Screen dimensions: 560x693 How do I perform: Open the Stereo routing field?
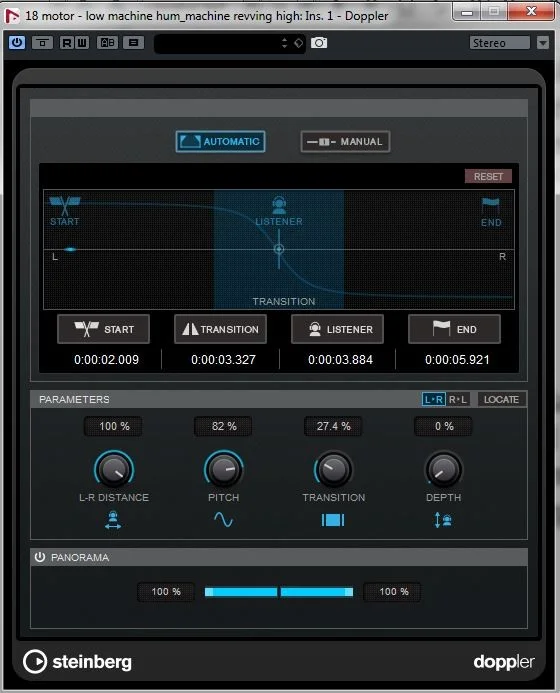pos(499,43)
